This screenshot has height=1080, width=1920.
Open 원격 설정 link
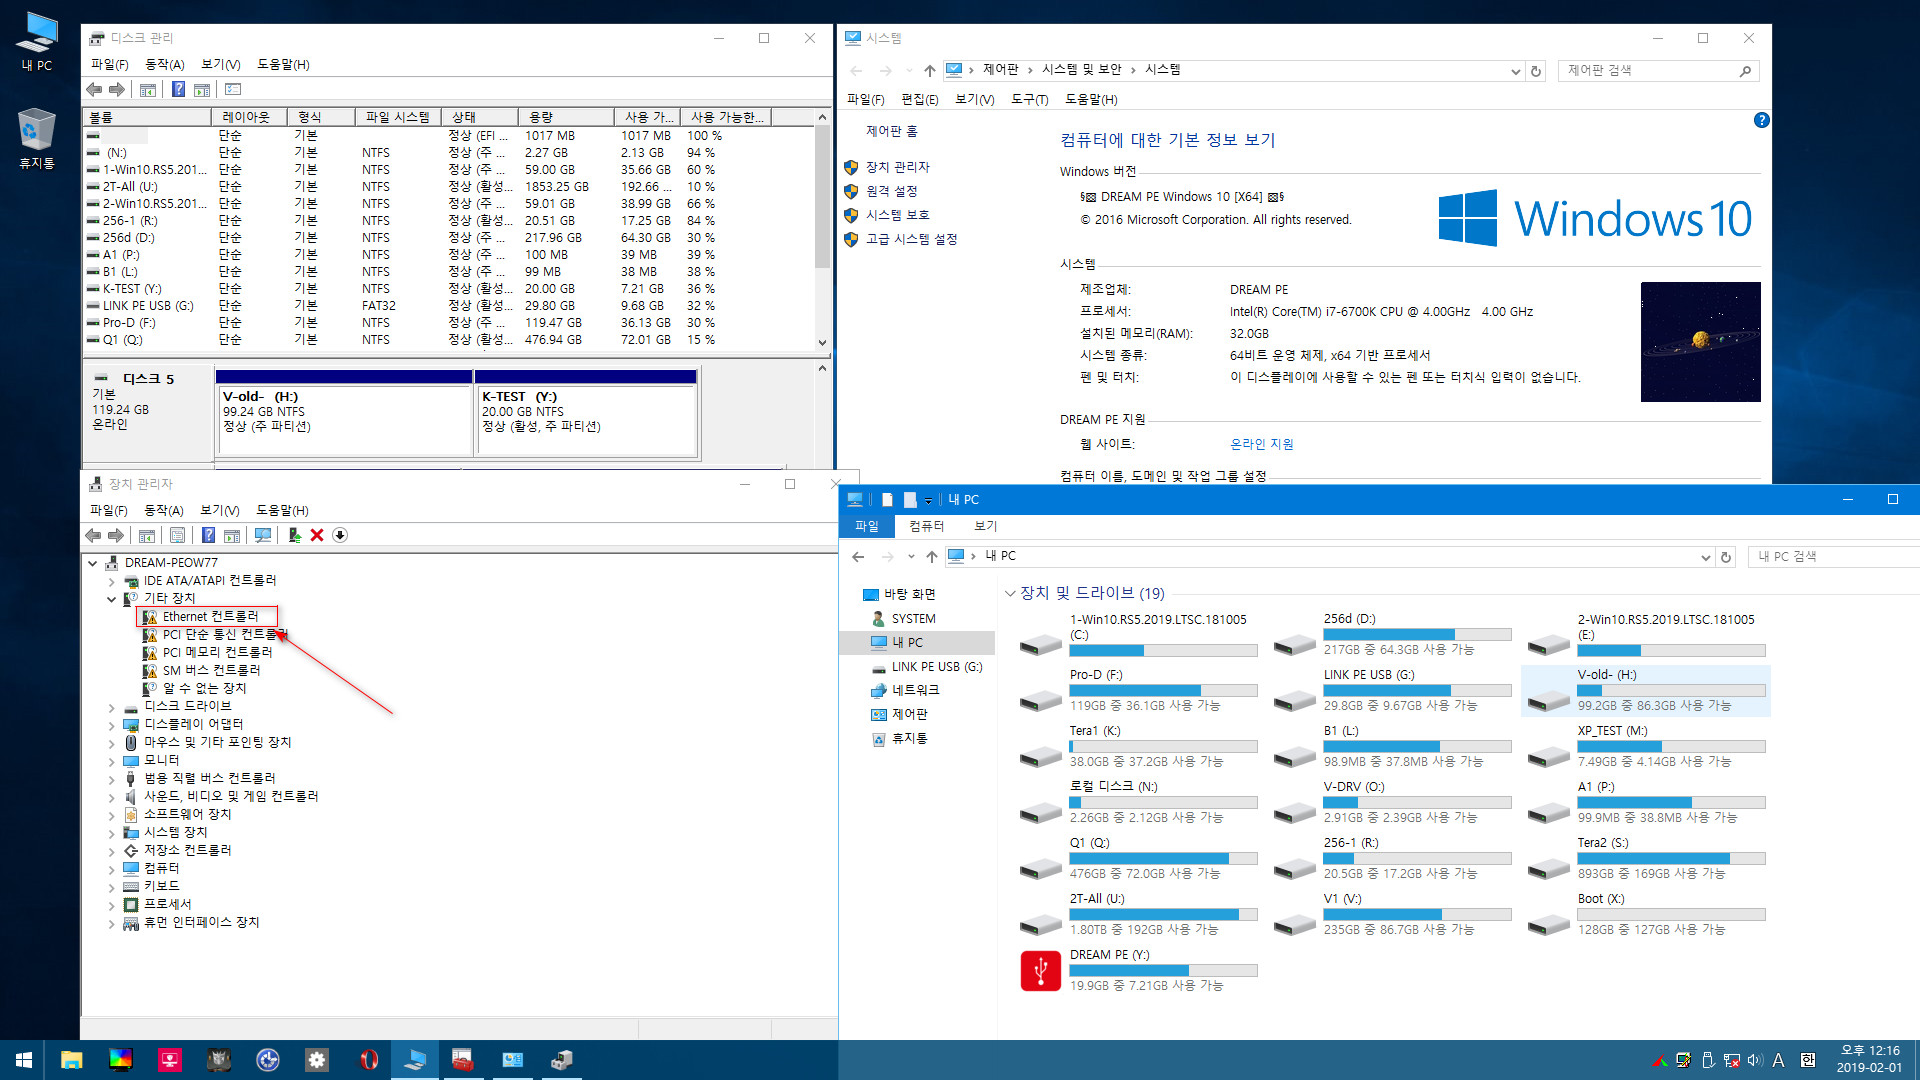(891, 191)
